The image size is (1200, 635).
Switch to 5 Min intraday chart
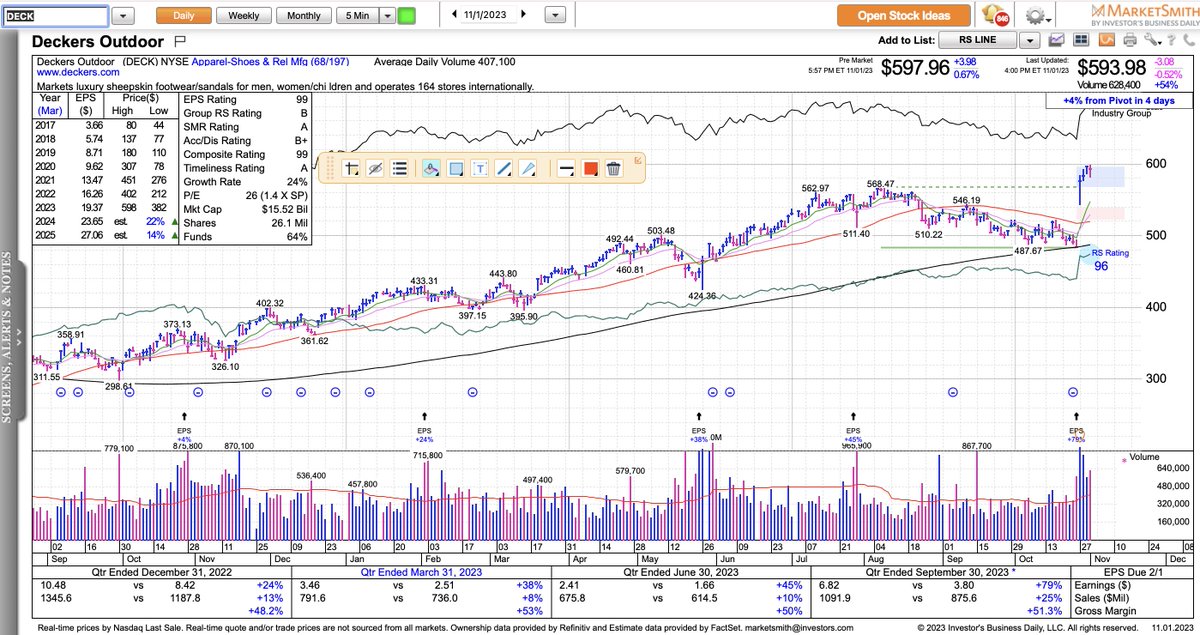pos(357,16)
